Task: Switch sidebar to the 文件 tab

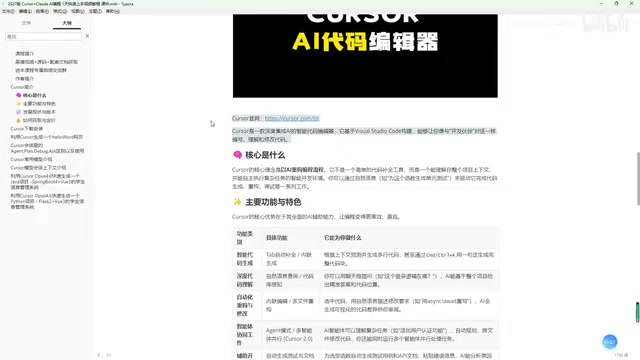Action: coord(26,23)
